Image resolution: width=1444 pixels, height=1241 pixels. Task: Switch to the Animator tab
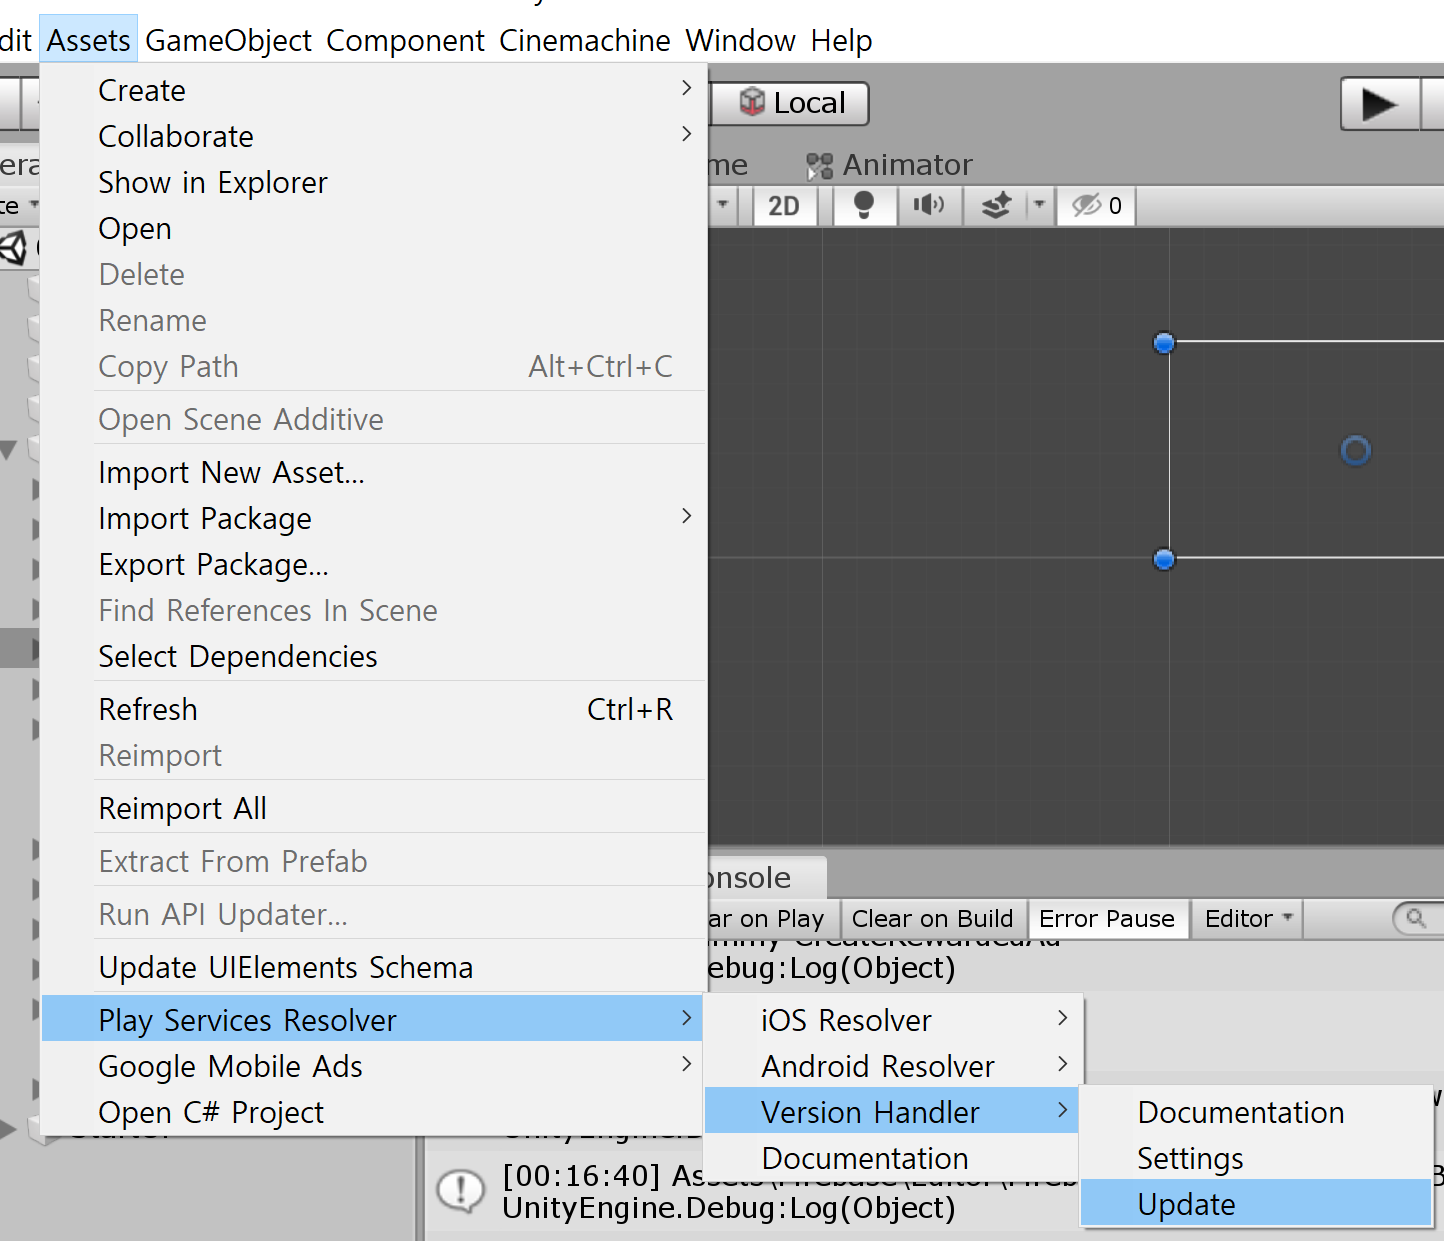click(890, 164)
